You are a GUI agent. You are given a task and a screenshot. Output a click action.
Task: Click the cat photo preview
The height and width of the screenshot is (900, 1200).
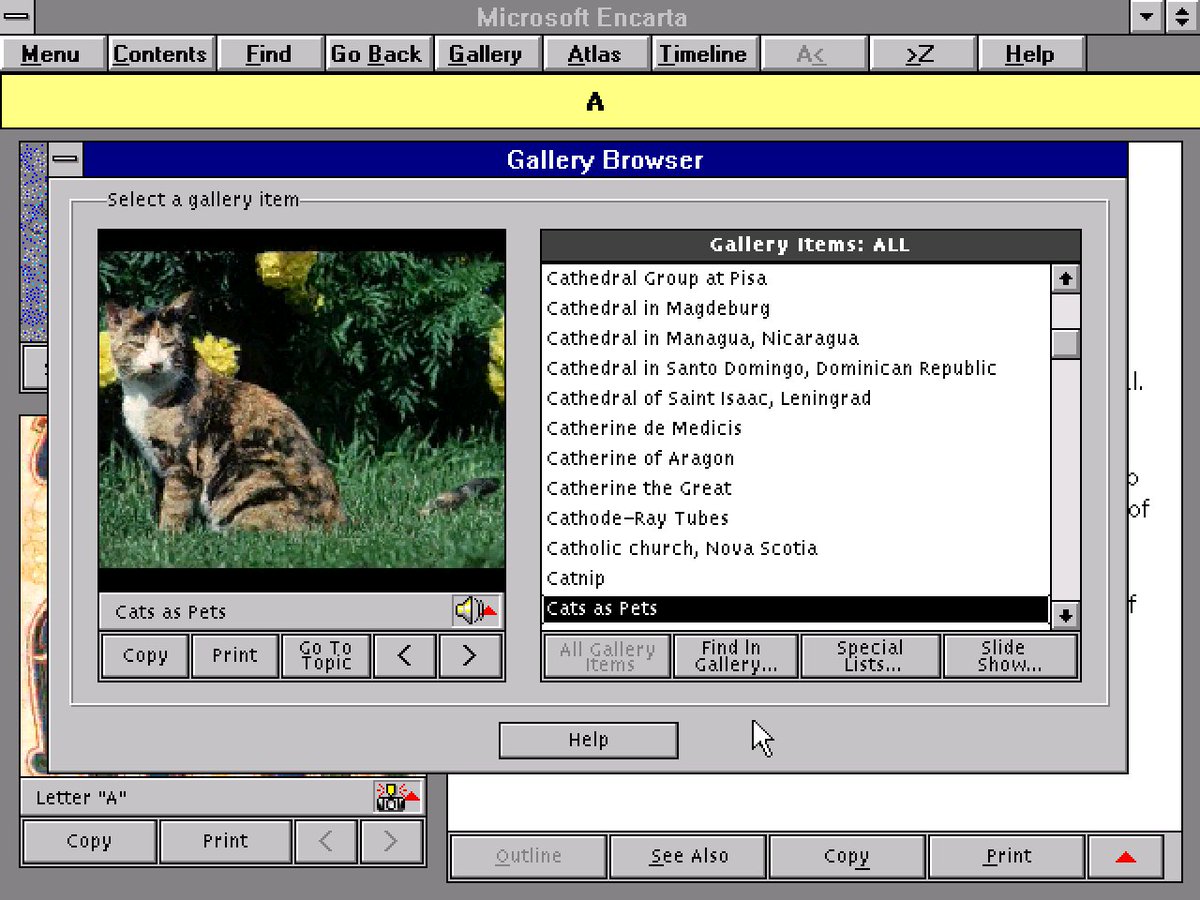(x=302, y=410)
